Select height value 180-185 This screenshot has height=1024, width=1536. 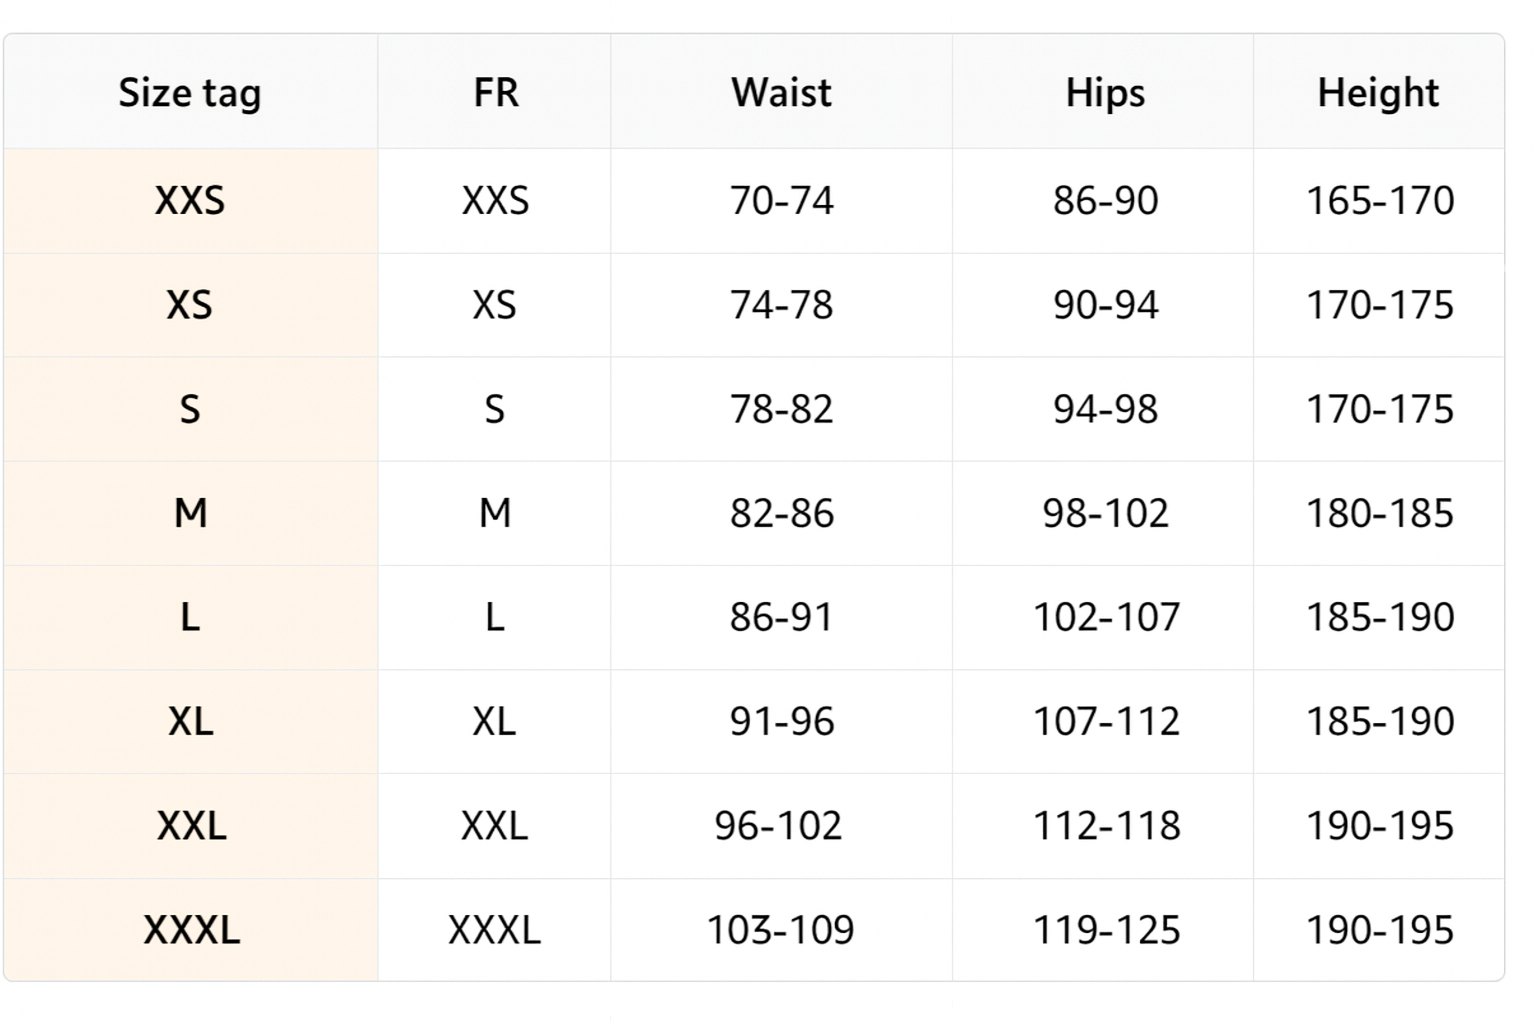(1380, 513)
